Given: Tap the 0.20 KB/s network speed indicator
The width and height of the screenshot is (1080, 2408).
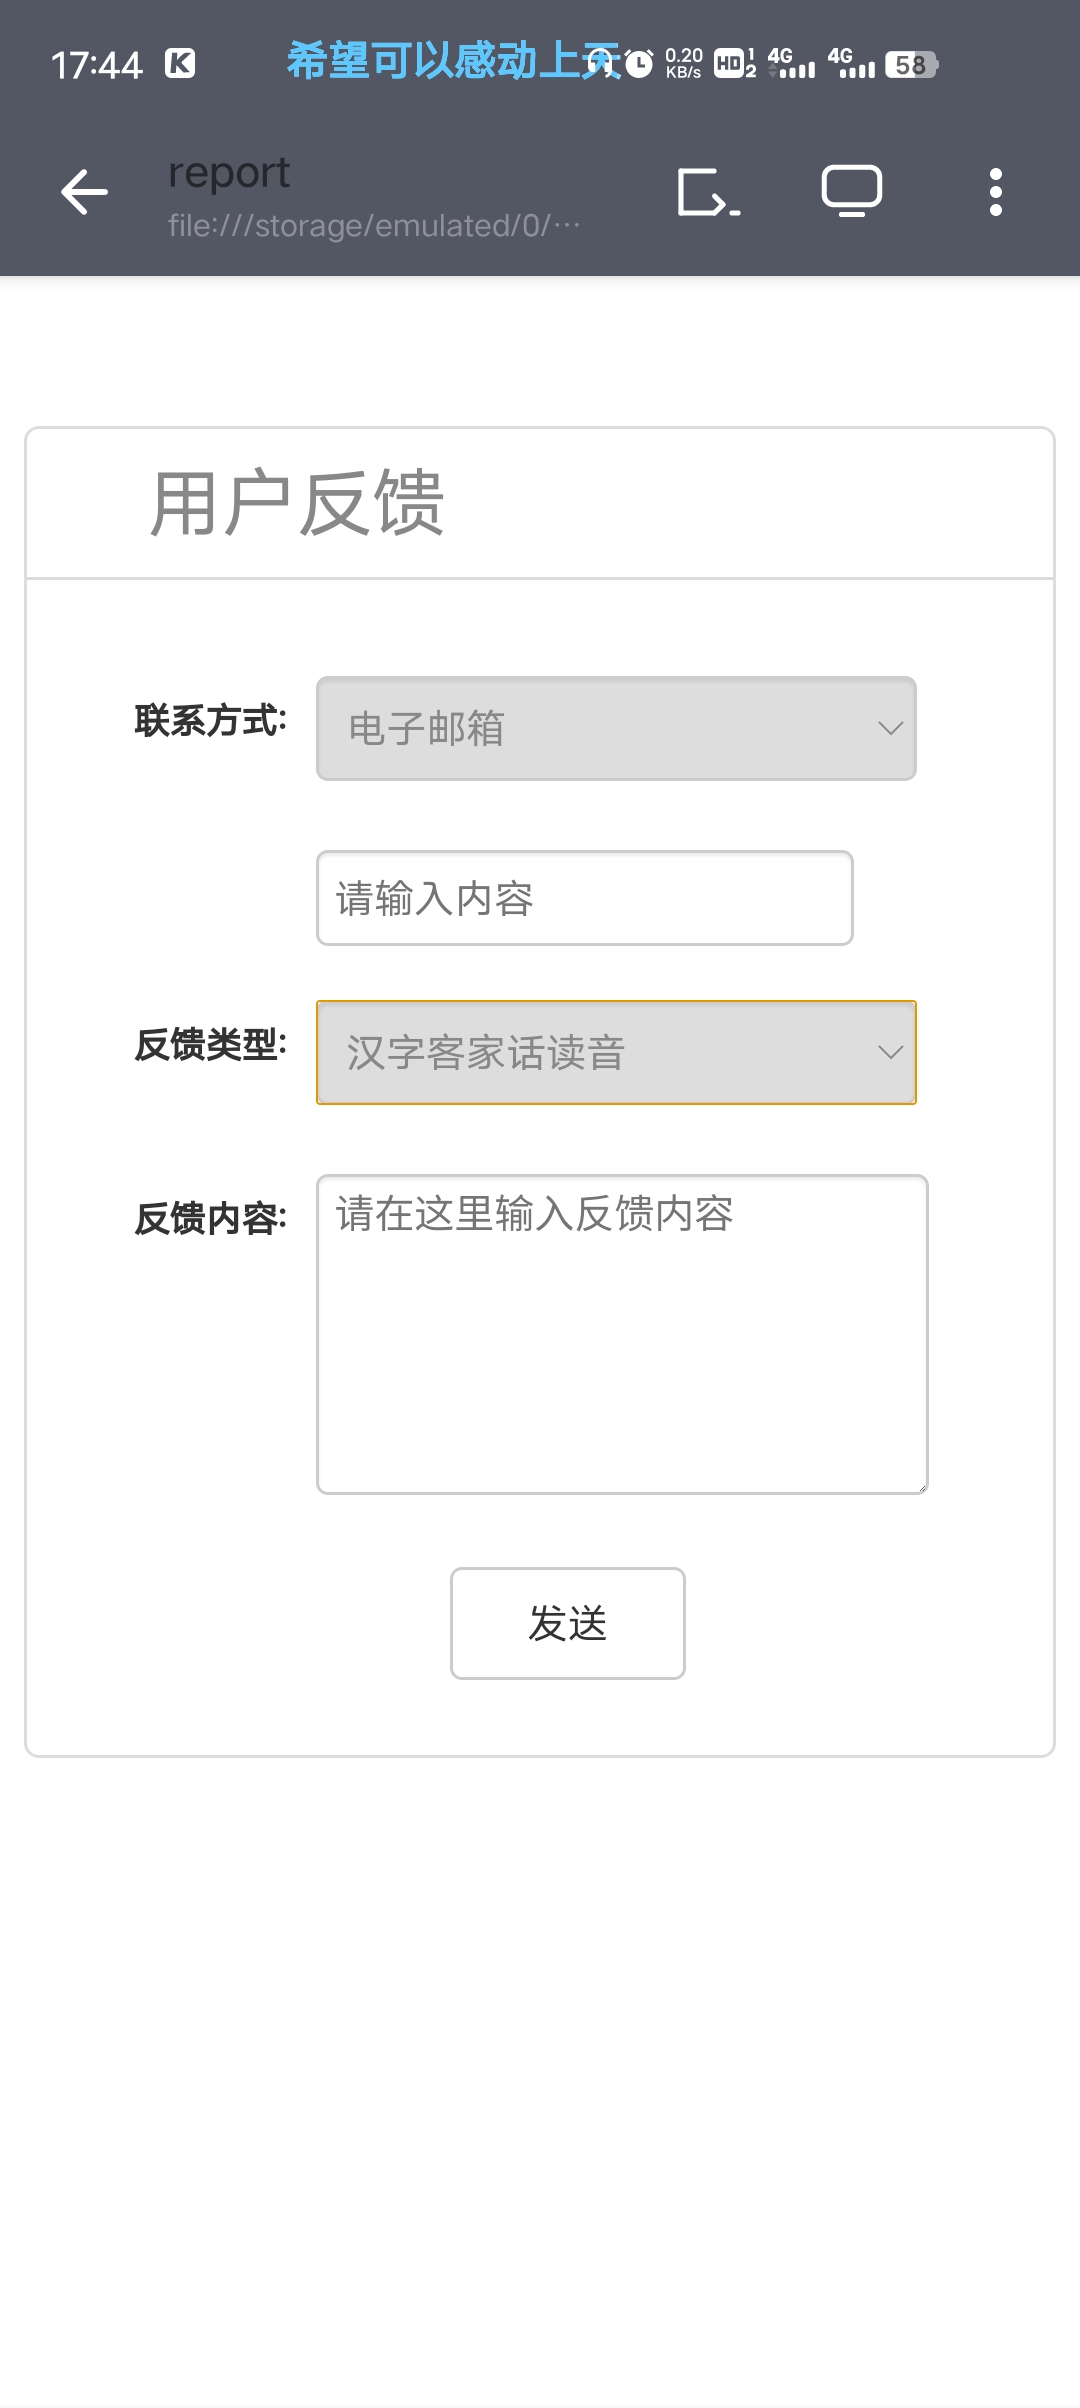Looking at the screenshot, I should pyautogui.click(x=684, y=63).
